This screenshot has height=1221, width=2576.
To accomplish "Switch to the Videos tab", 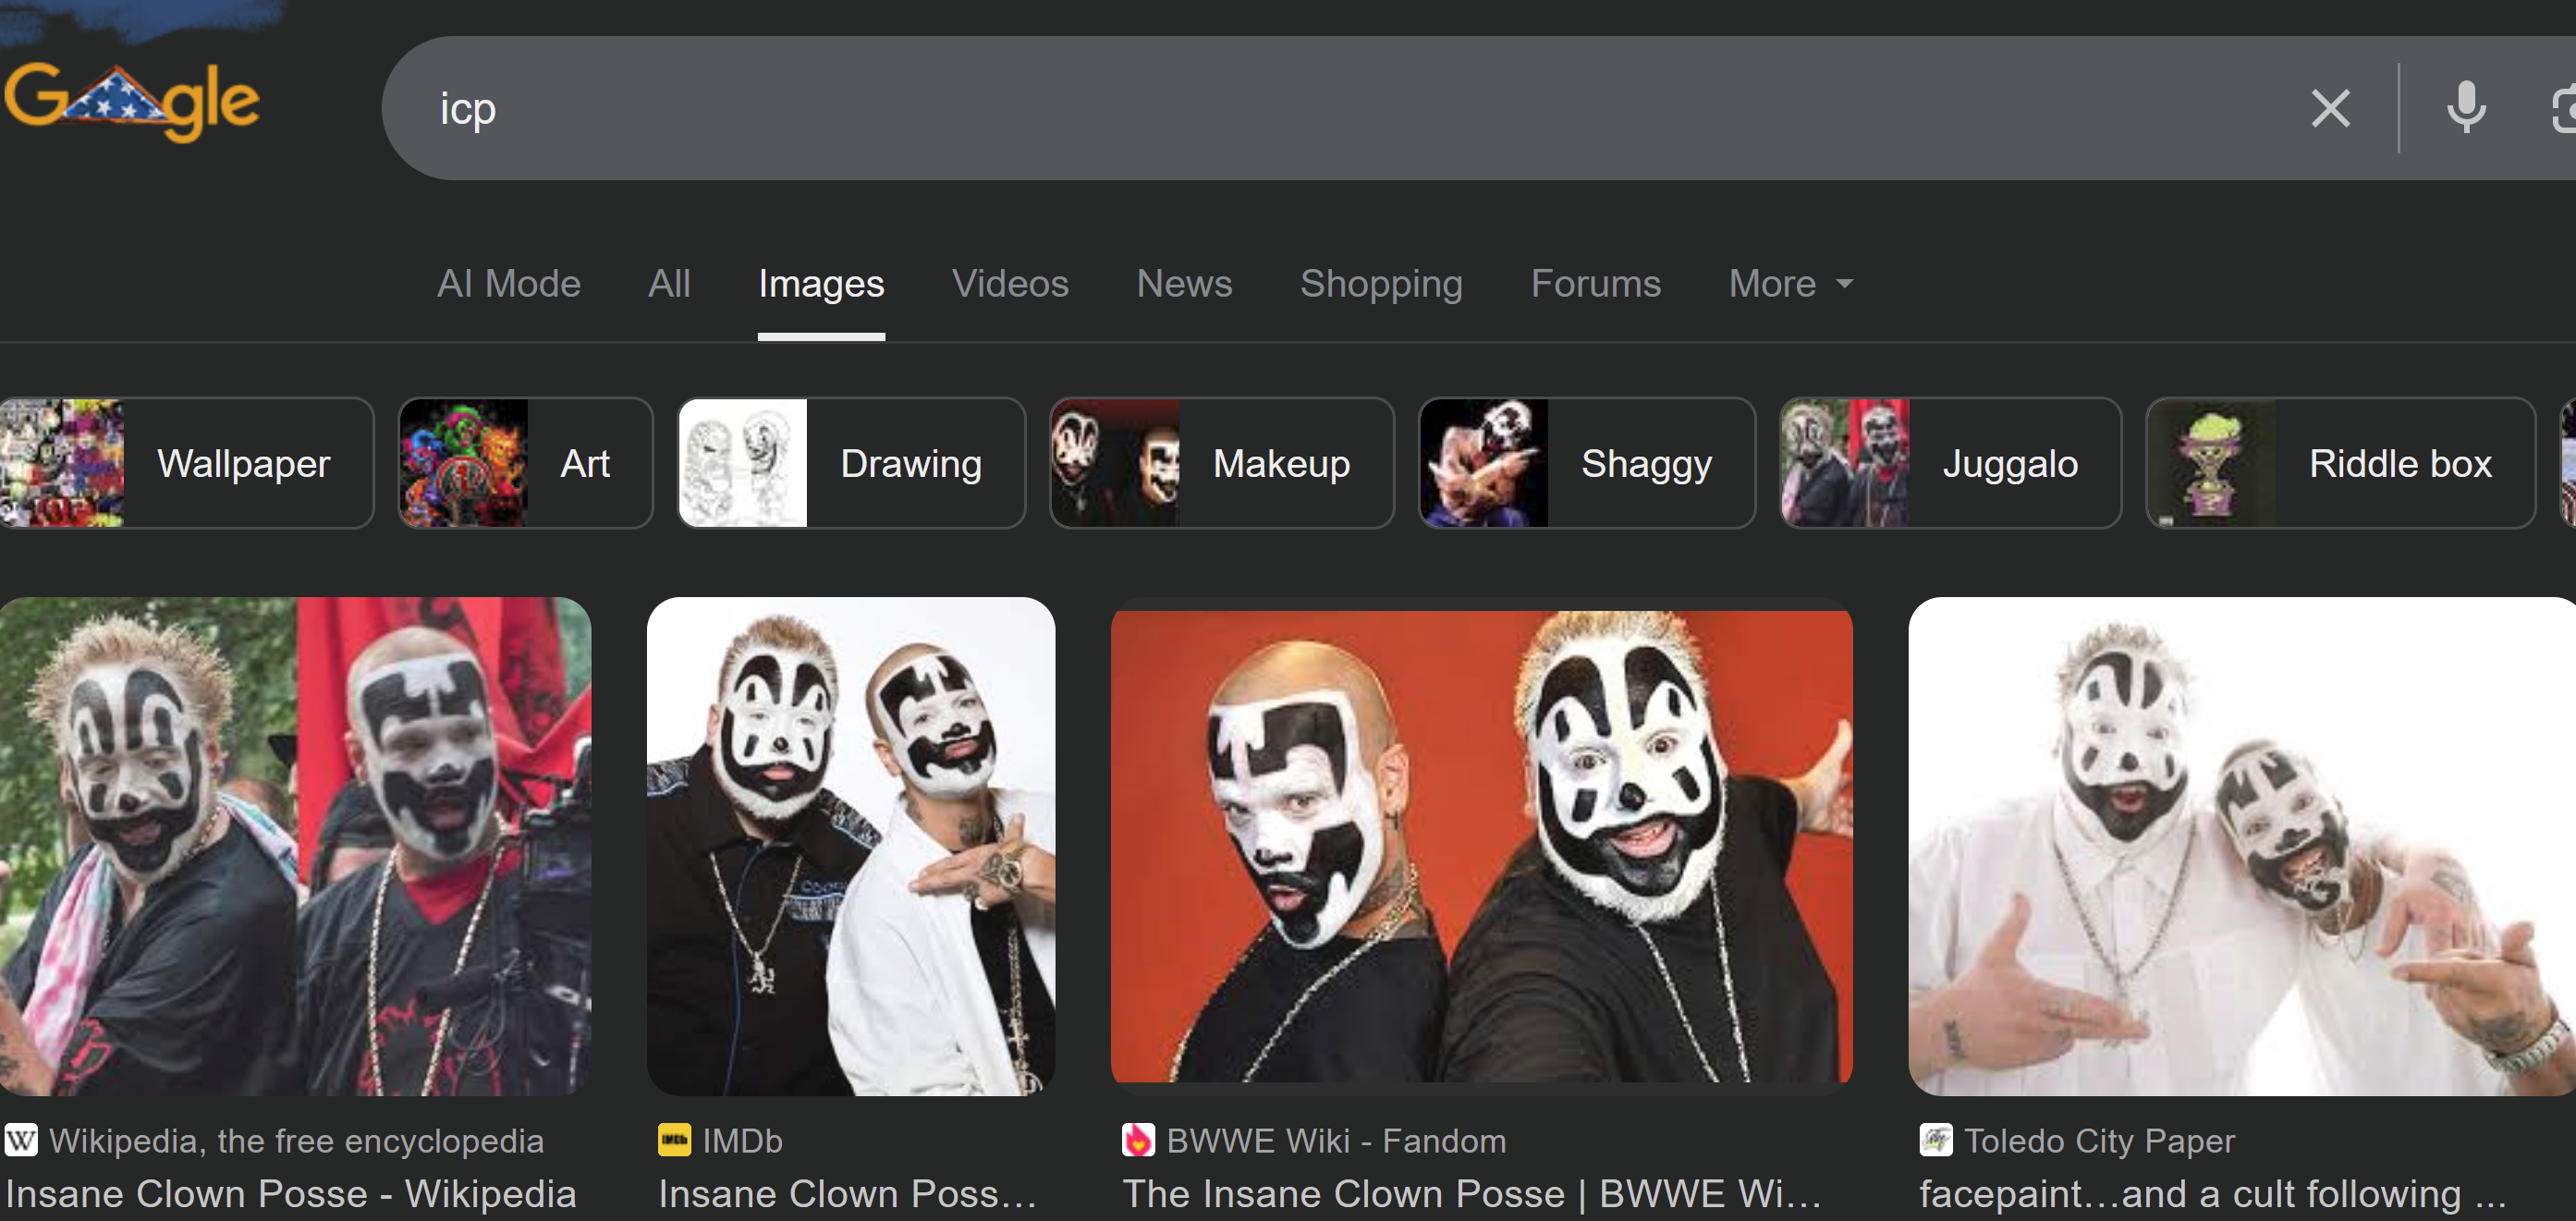I will click(x=1009, y=284).
